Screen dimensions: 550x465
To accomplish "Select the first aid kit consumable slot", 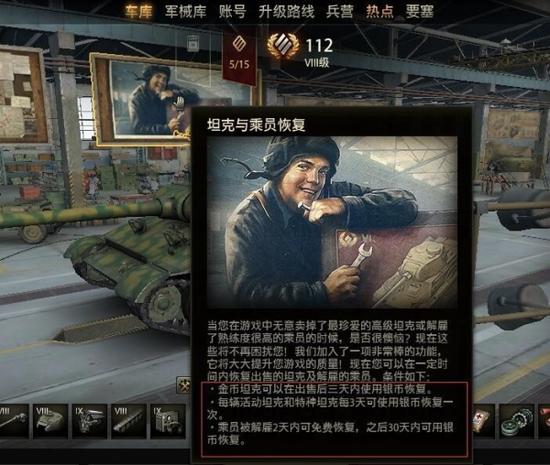I will point(484,421).
